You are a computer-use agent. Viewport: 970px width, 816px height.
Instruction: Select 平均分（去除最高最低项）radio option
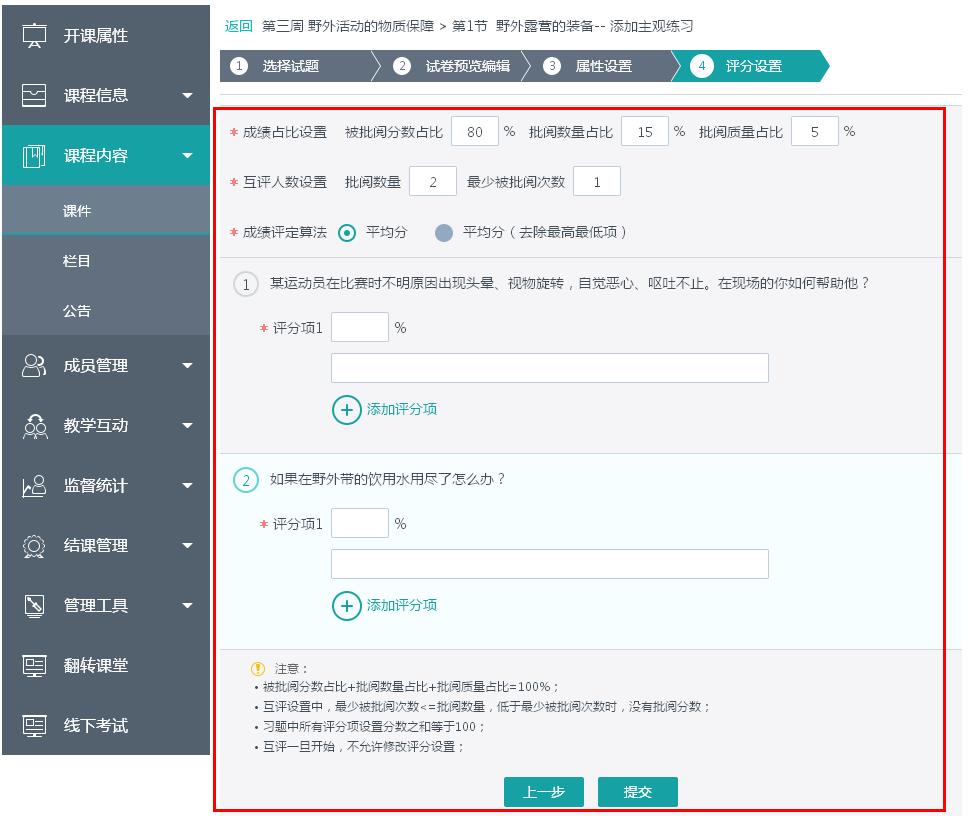(444, 233)
